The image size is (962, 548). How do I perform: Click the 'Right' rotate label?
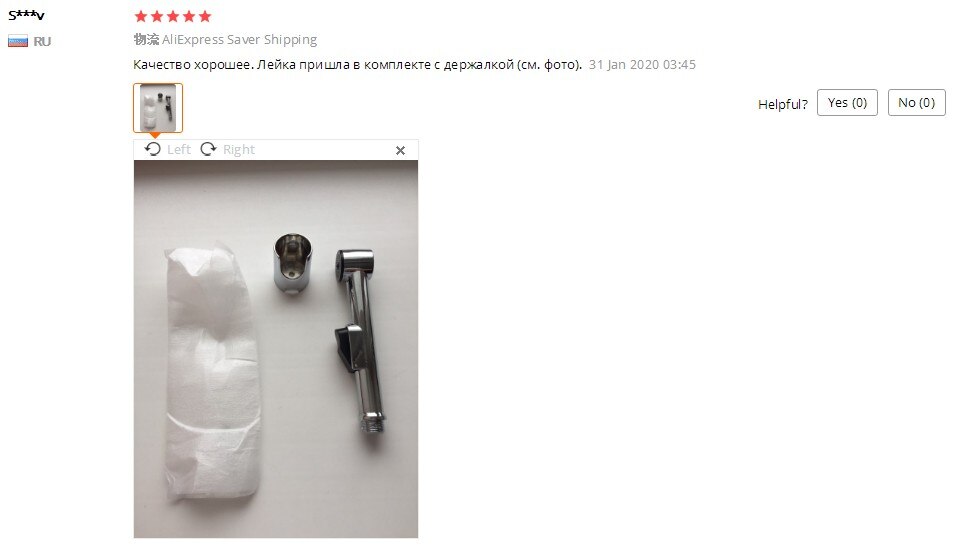click(x=239, y=149)
